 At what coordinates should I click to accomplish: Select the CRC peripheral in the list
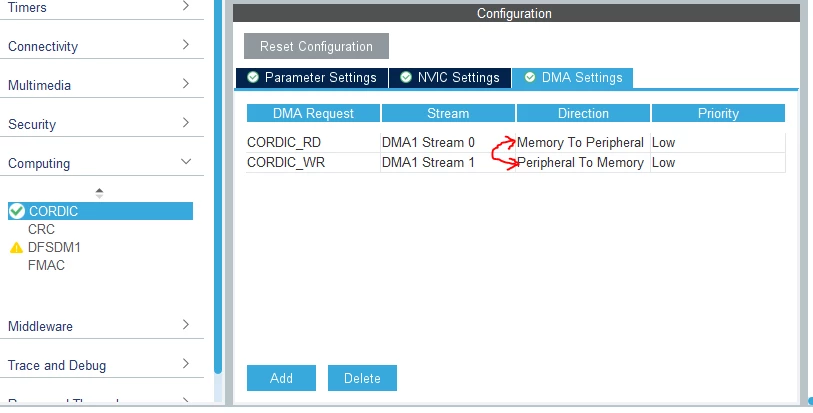[41, 229]
